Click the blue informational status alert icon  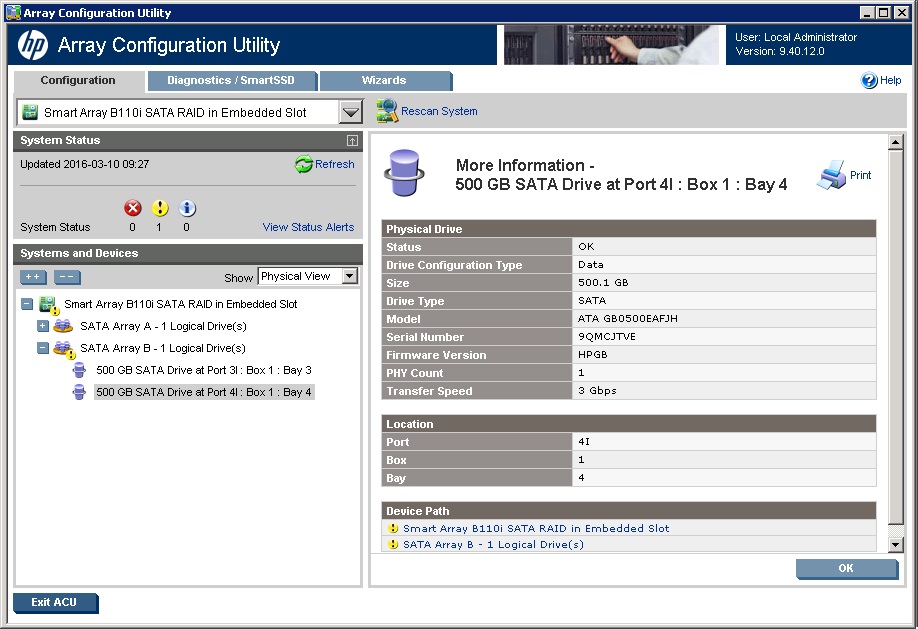coord(187,208)
